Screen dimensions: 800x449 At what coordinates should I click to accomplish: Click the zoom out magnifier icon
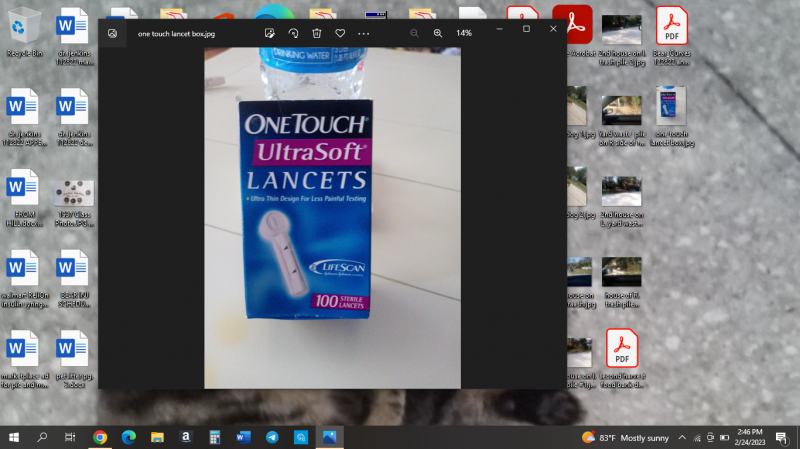point(414,33)
